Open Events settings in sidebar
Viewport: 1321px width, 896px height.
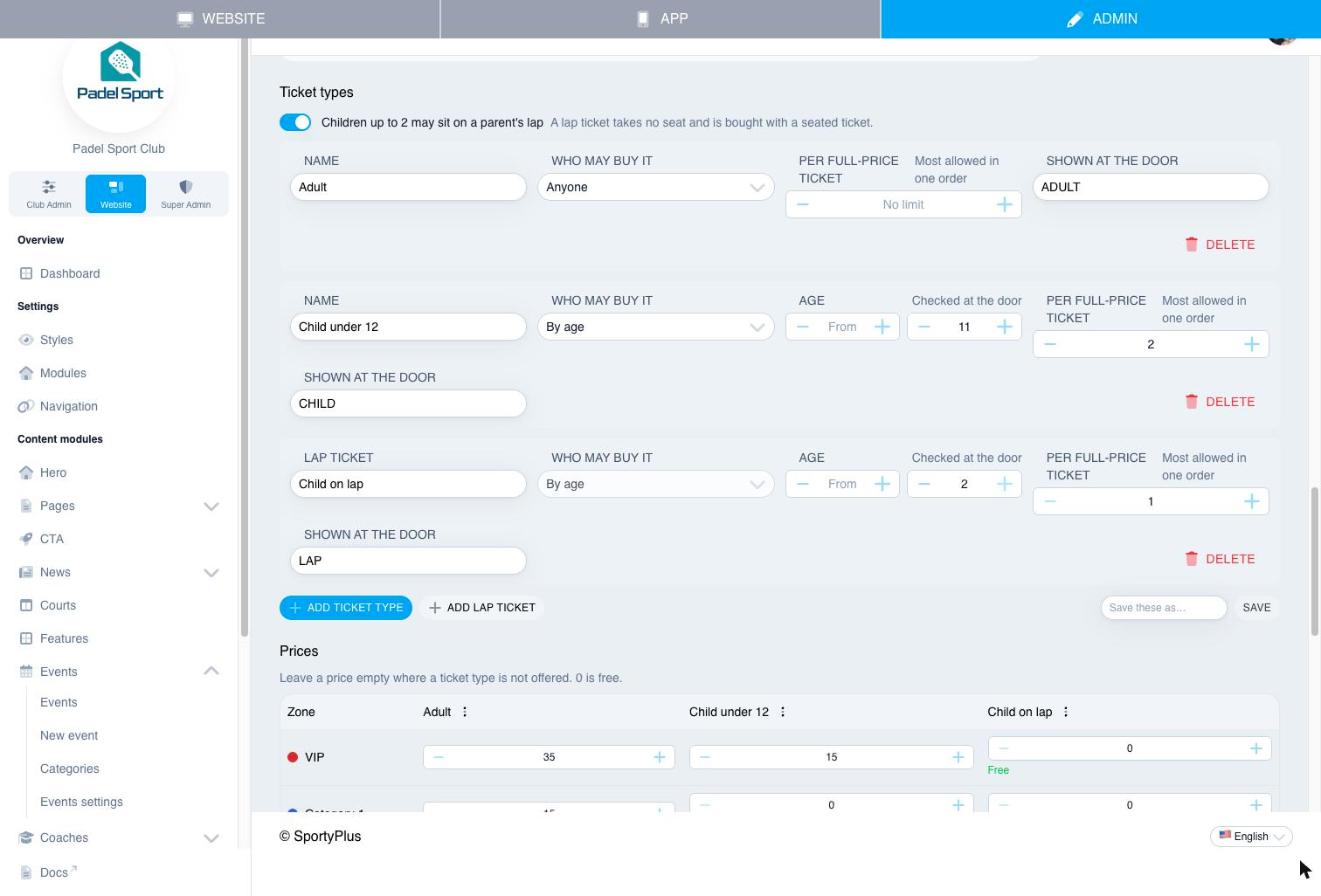tap(81, 802)
